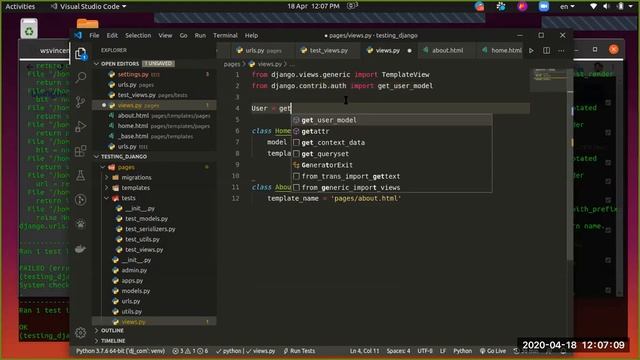
Task: Click the Run Python file play icon
Action: point(531,51)
